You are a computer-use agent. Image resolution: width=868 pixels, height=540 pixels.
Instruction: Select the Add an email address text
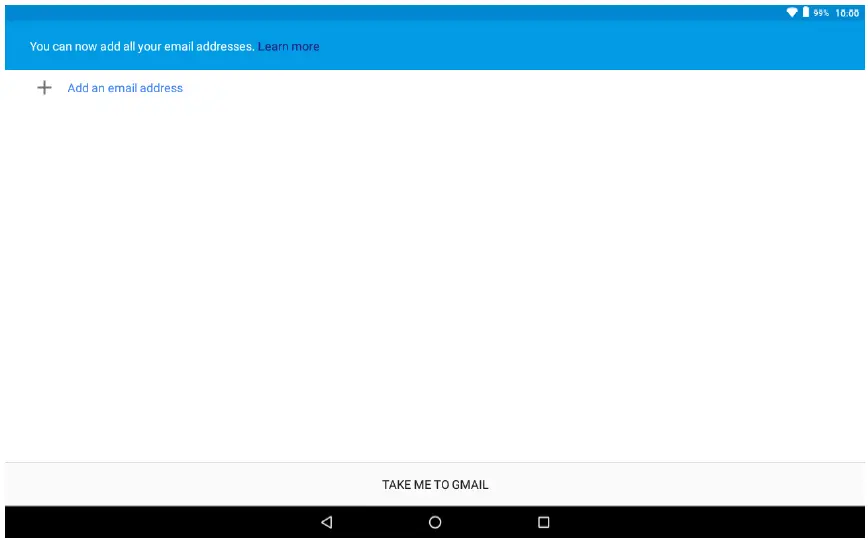click(x=125, y=88)
